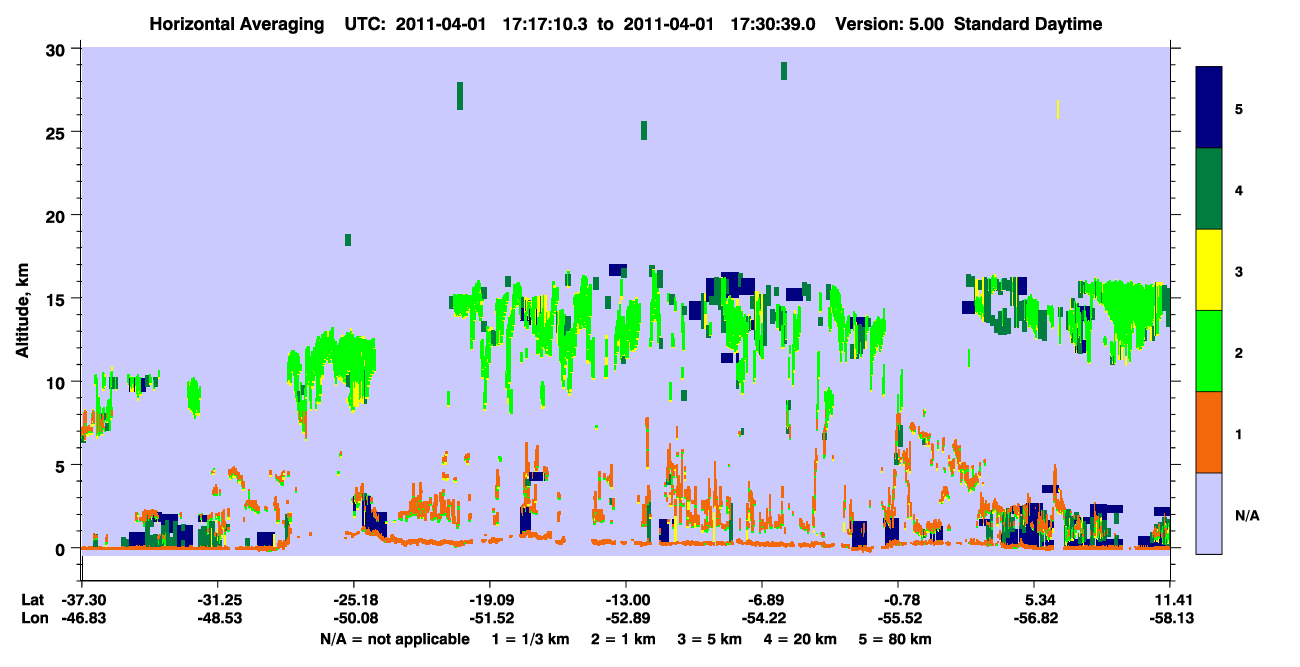Click the 'Lon' row label
This screenshot has width=1300, height=667.
(33, 618)
